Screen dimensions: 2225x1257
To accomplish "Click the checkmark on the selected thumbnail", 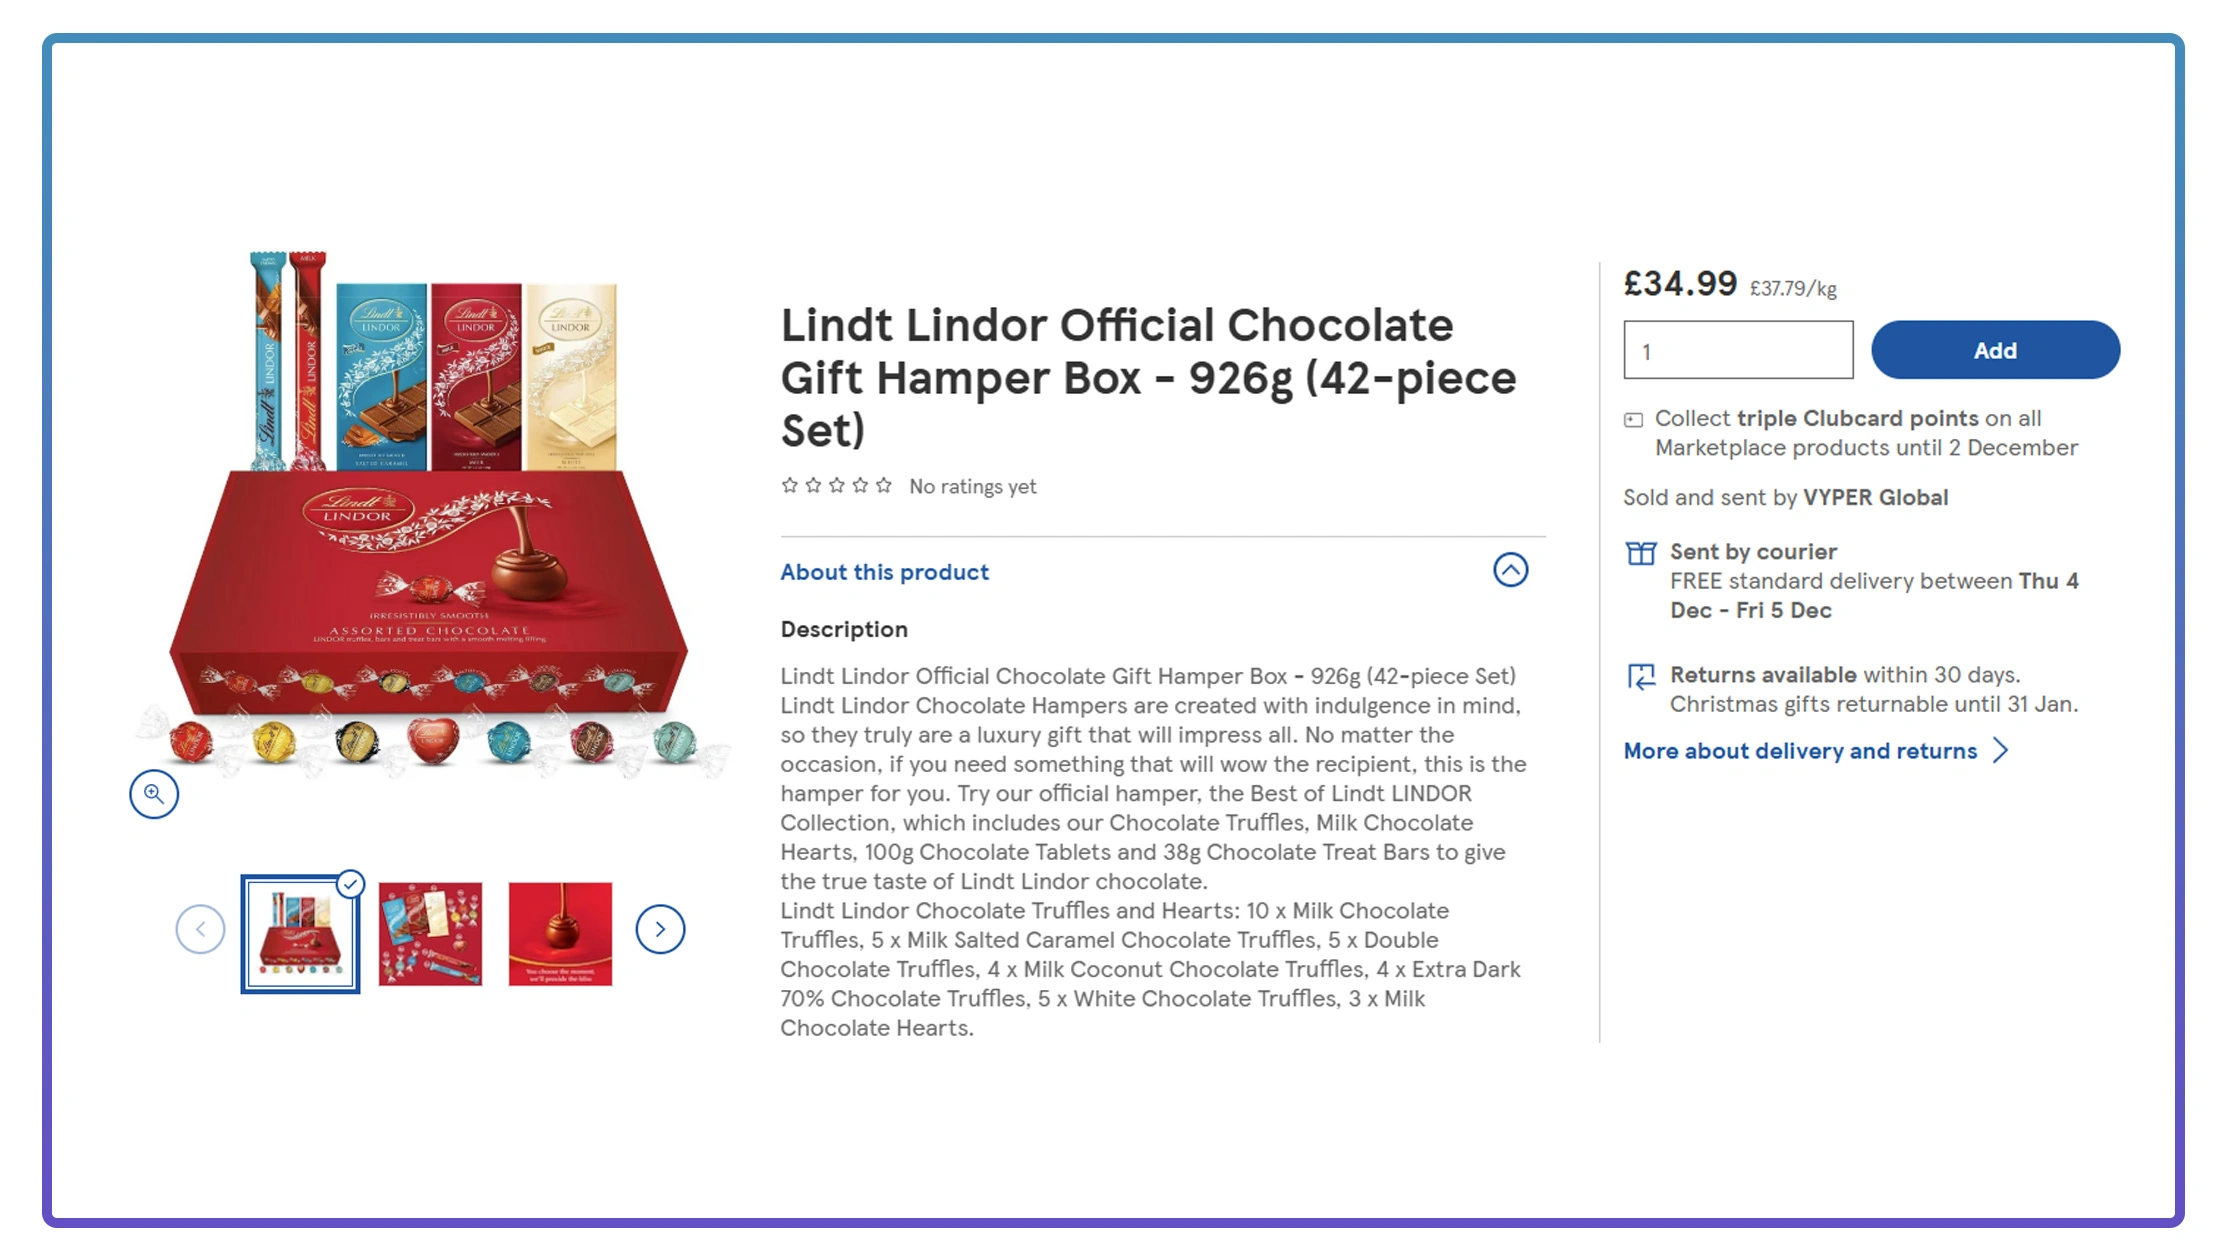I will click(350, 884).
